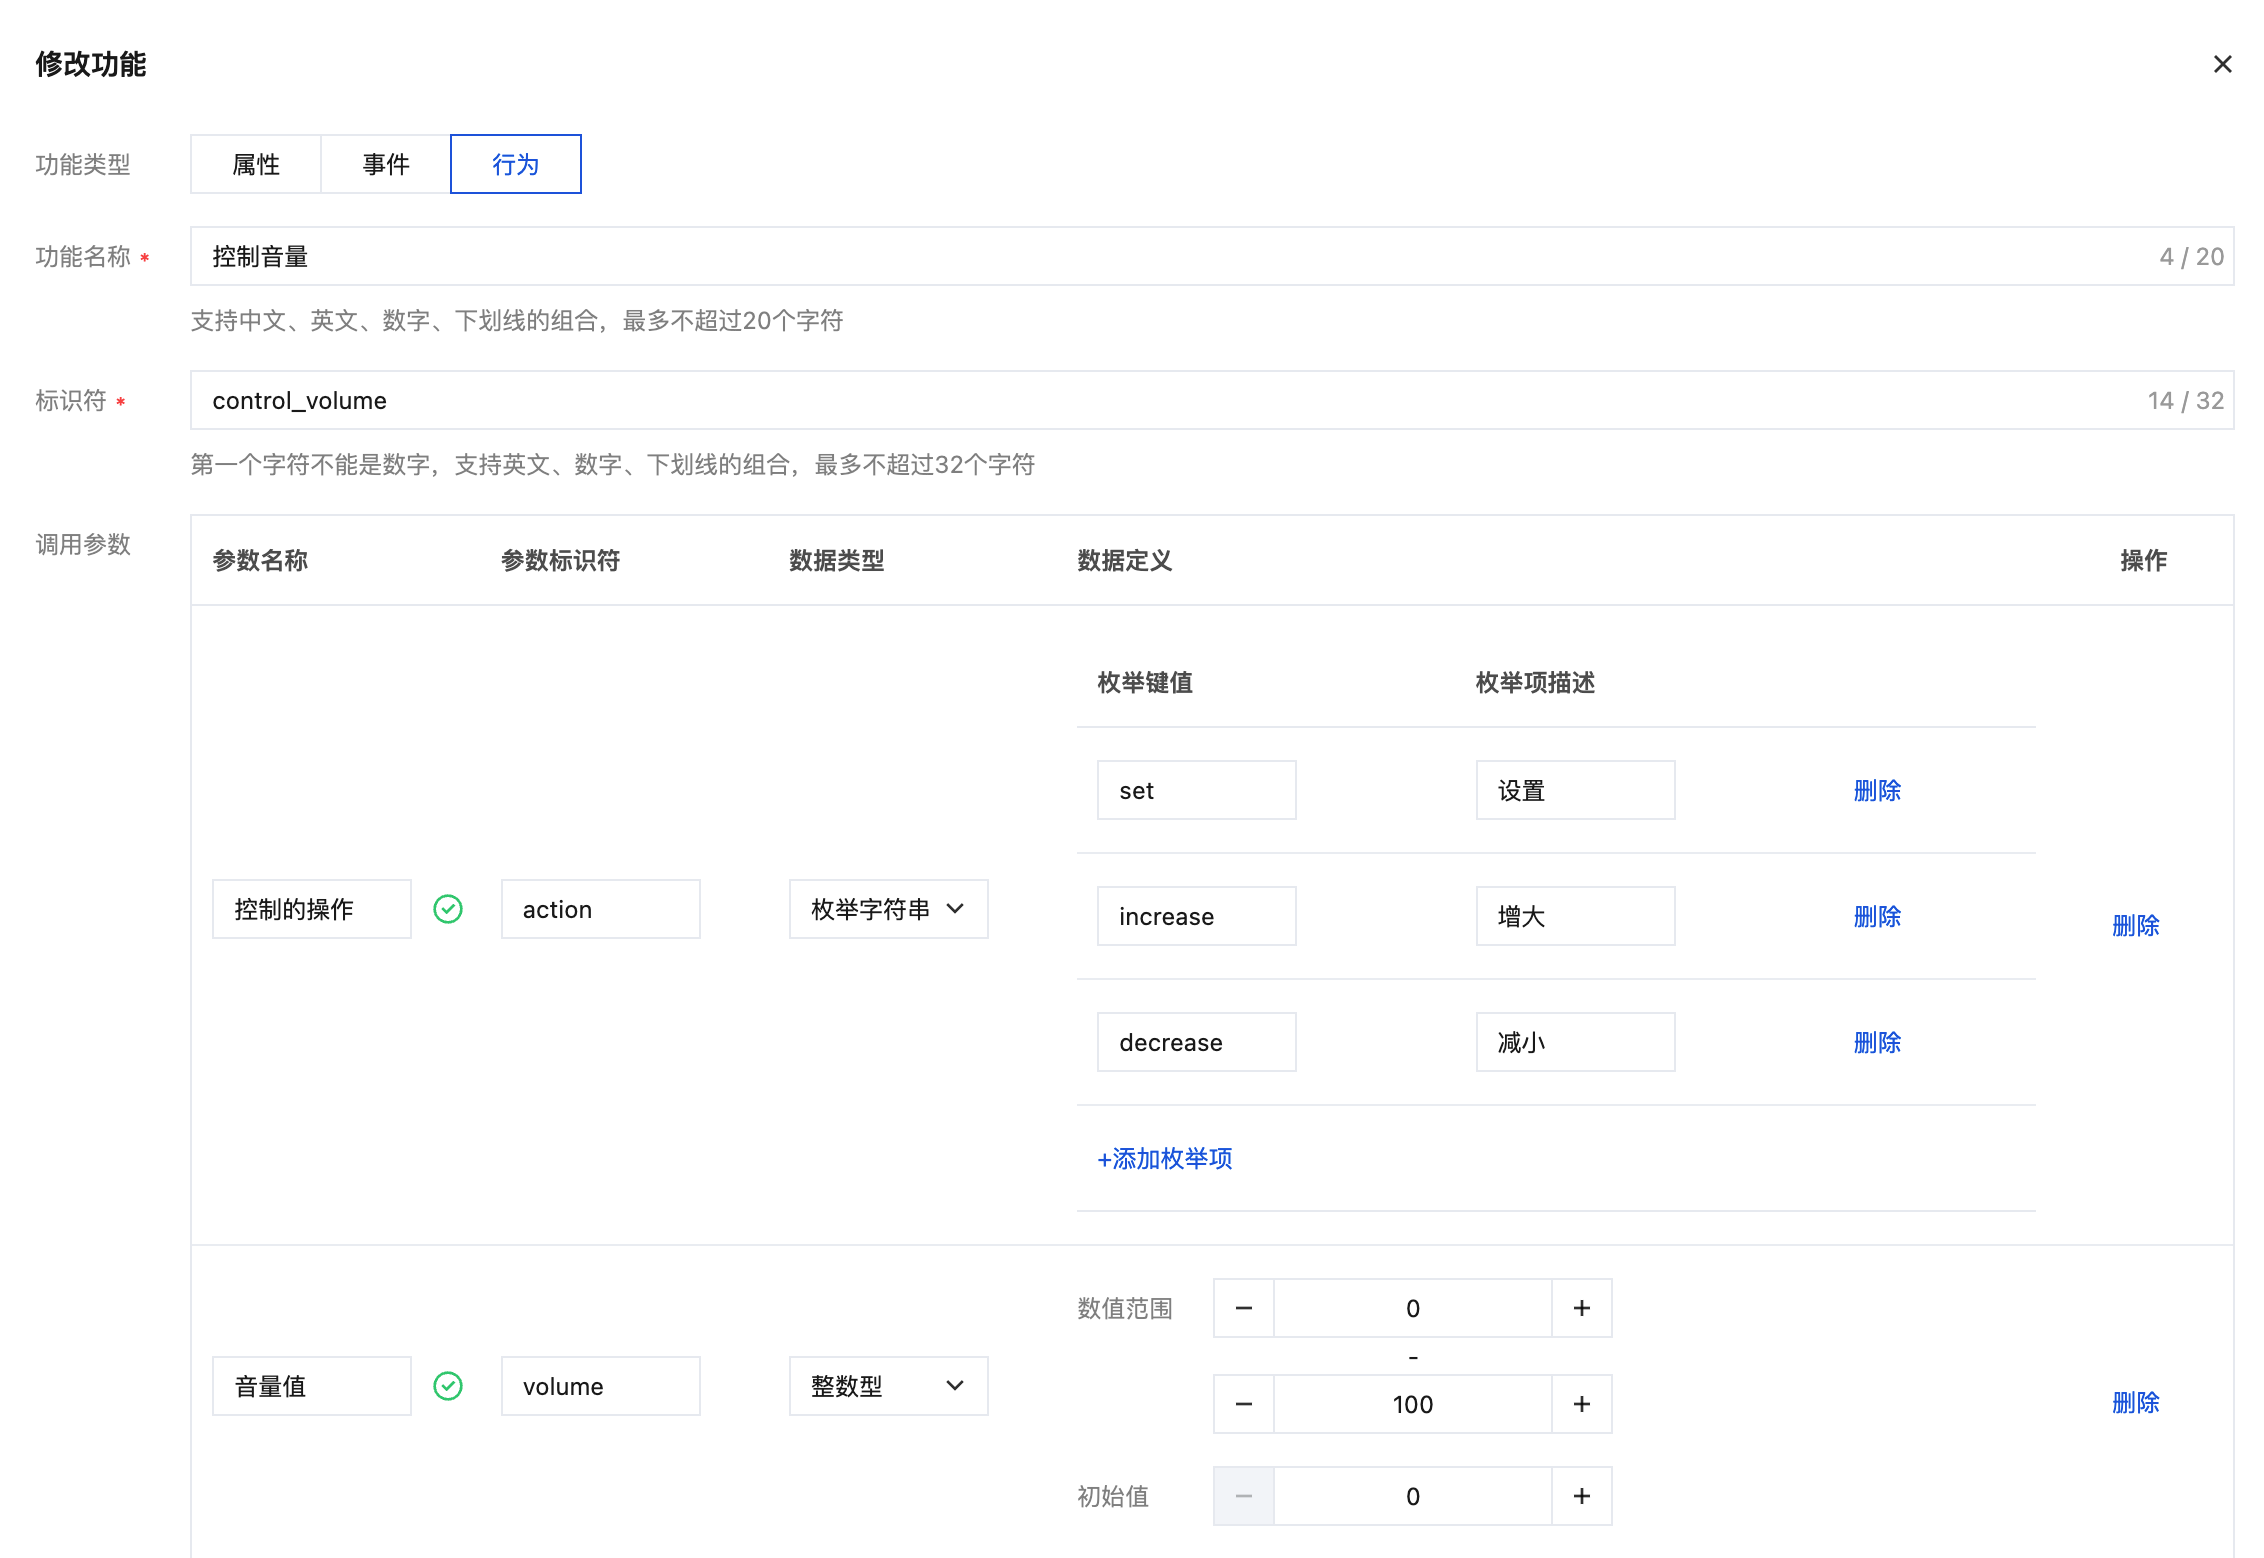Delete the set enum item
The width and height of the screenshot is (2264, 1558).
(1877, 790)
